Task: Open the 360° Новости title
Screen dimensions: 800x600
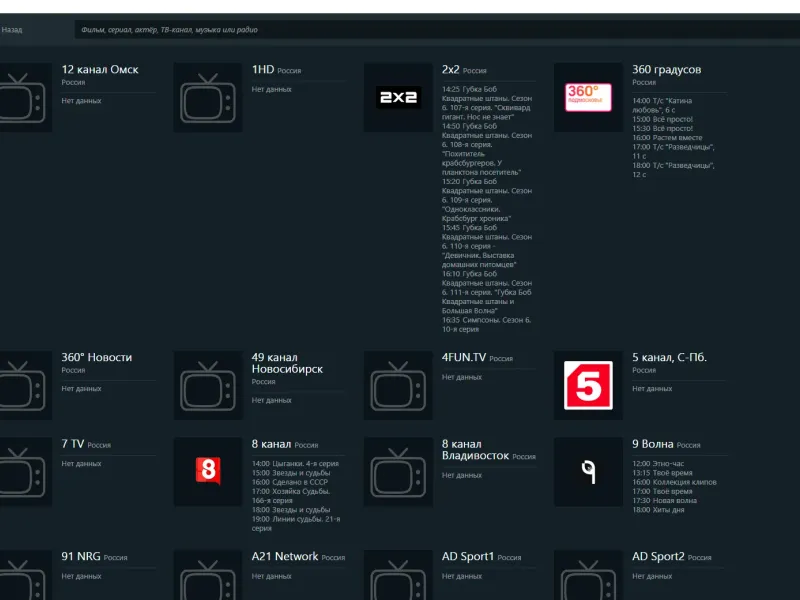Action: pyautogui.click(x=96, y=357)
